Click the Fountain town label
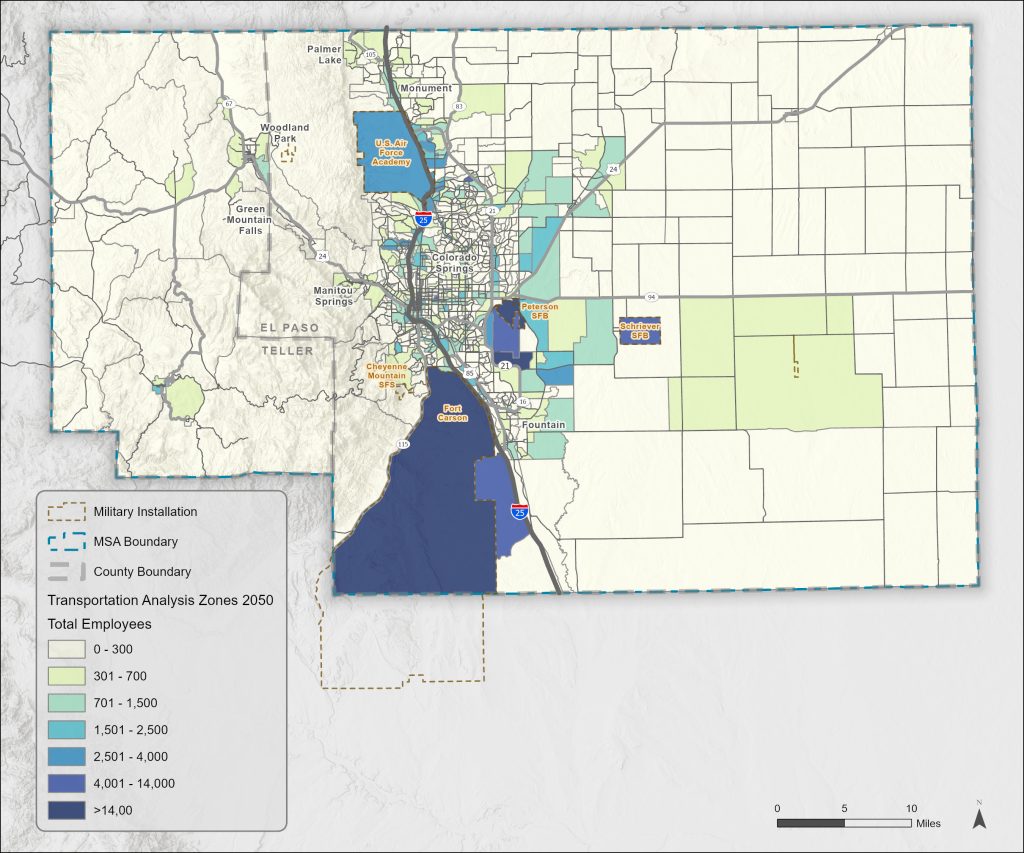This screenshot has width=1024, height=853. point(543,425)
